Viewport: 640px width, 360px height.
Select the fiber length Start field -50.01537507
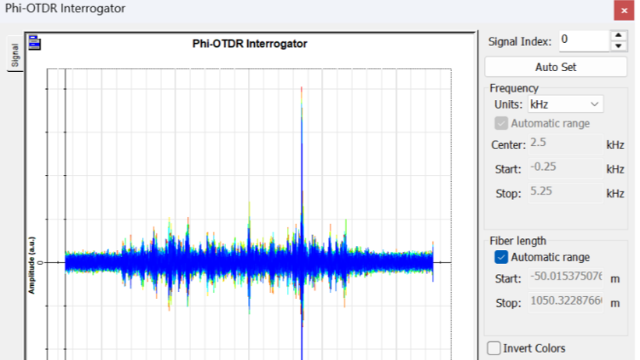tap(565, 278)
